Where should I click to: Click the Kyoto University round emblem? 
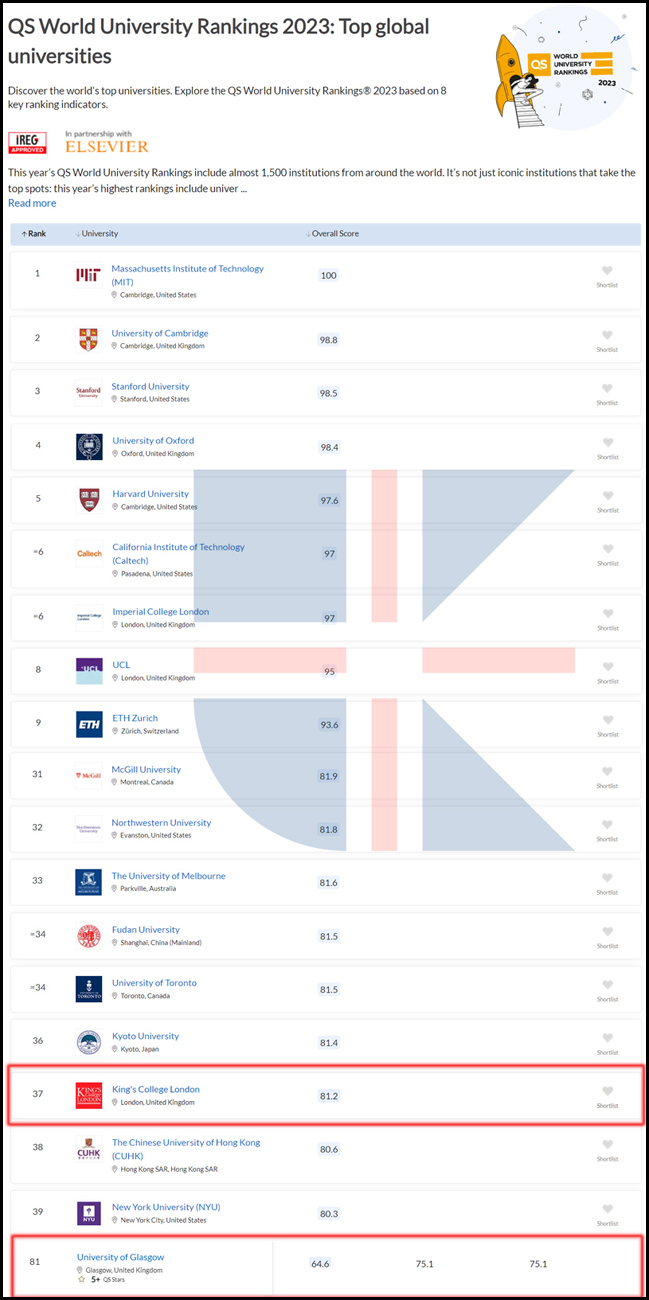(x=89, y=1042)
